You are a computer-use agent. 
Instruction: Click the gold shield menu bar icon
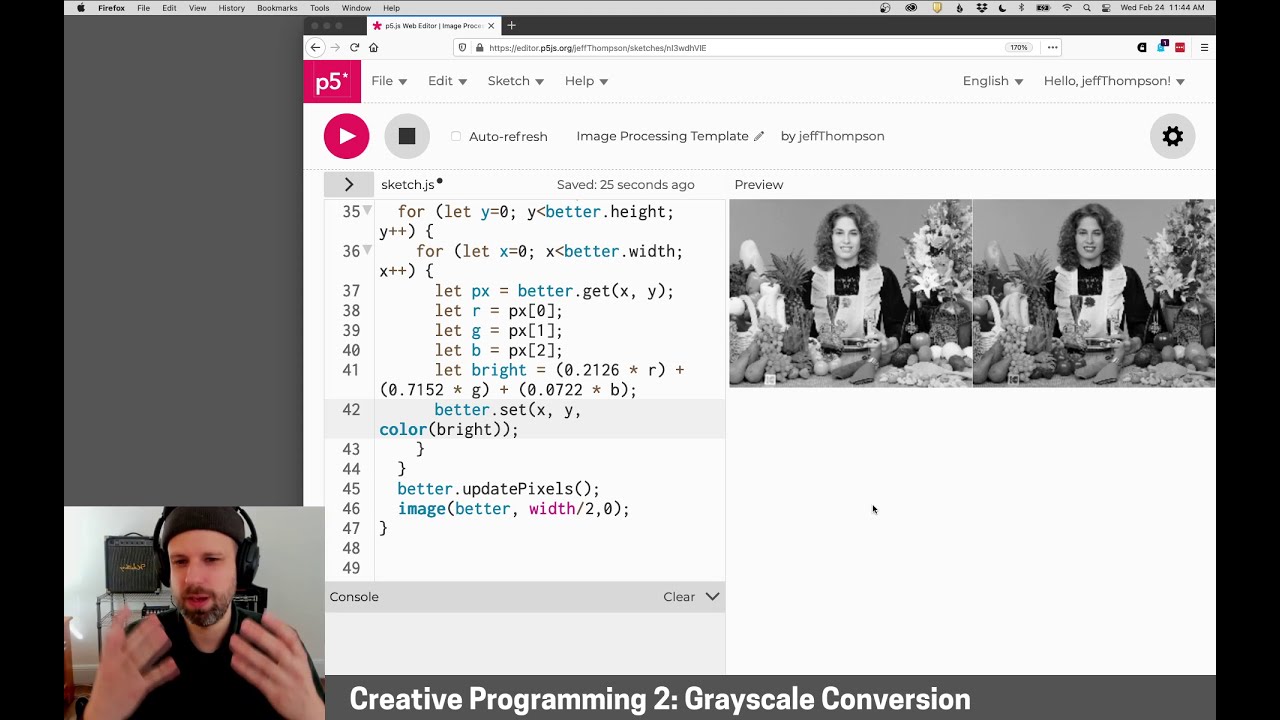(937, 7)
